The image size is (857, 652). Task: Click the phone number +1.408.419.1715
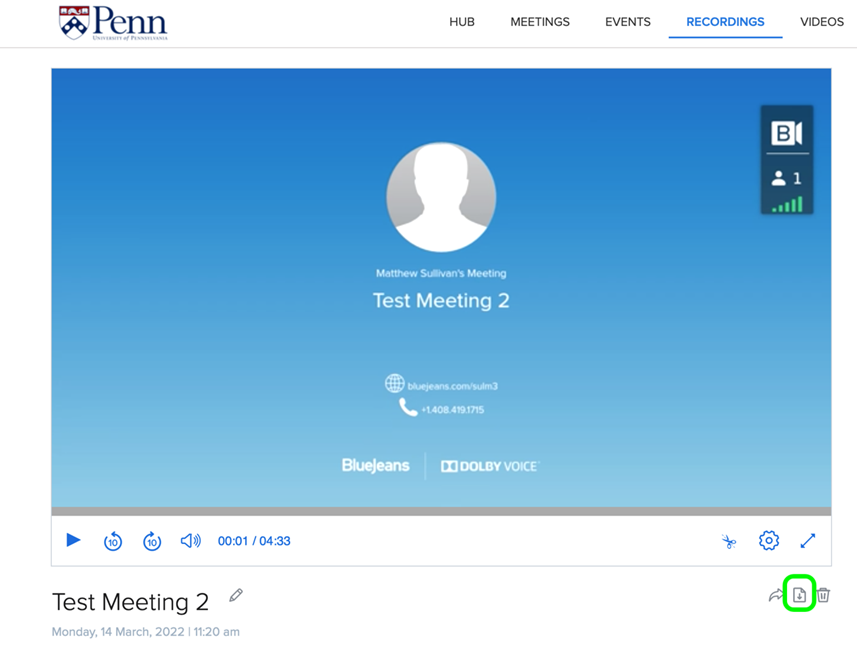pyautogui.click(x=453, y=410)
